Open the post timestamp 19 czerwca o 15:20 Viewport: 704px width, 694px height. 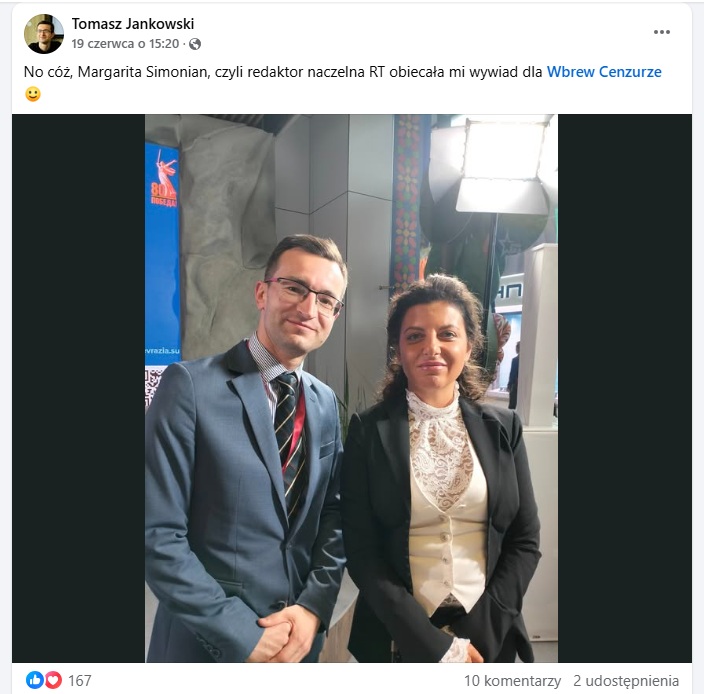coord(125,44)
